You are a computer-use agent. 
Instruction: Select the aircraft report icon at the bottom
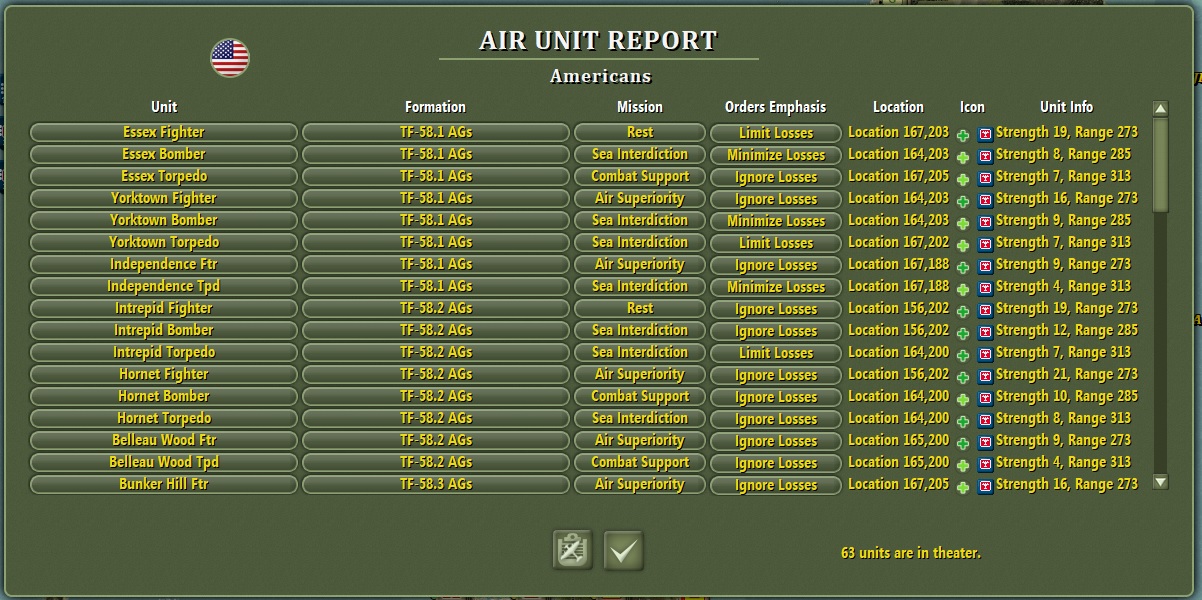(x=570, y=550)
